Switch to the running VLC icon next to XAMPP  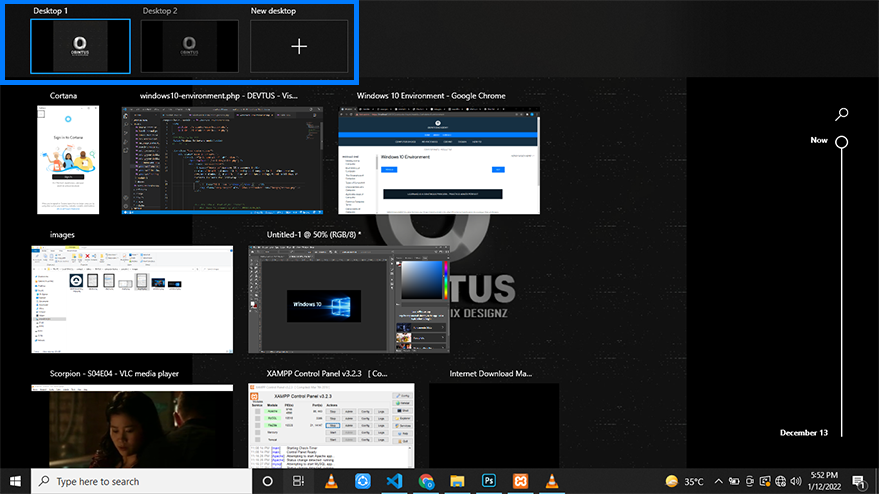[552, 481]
